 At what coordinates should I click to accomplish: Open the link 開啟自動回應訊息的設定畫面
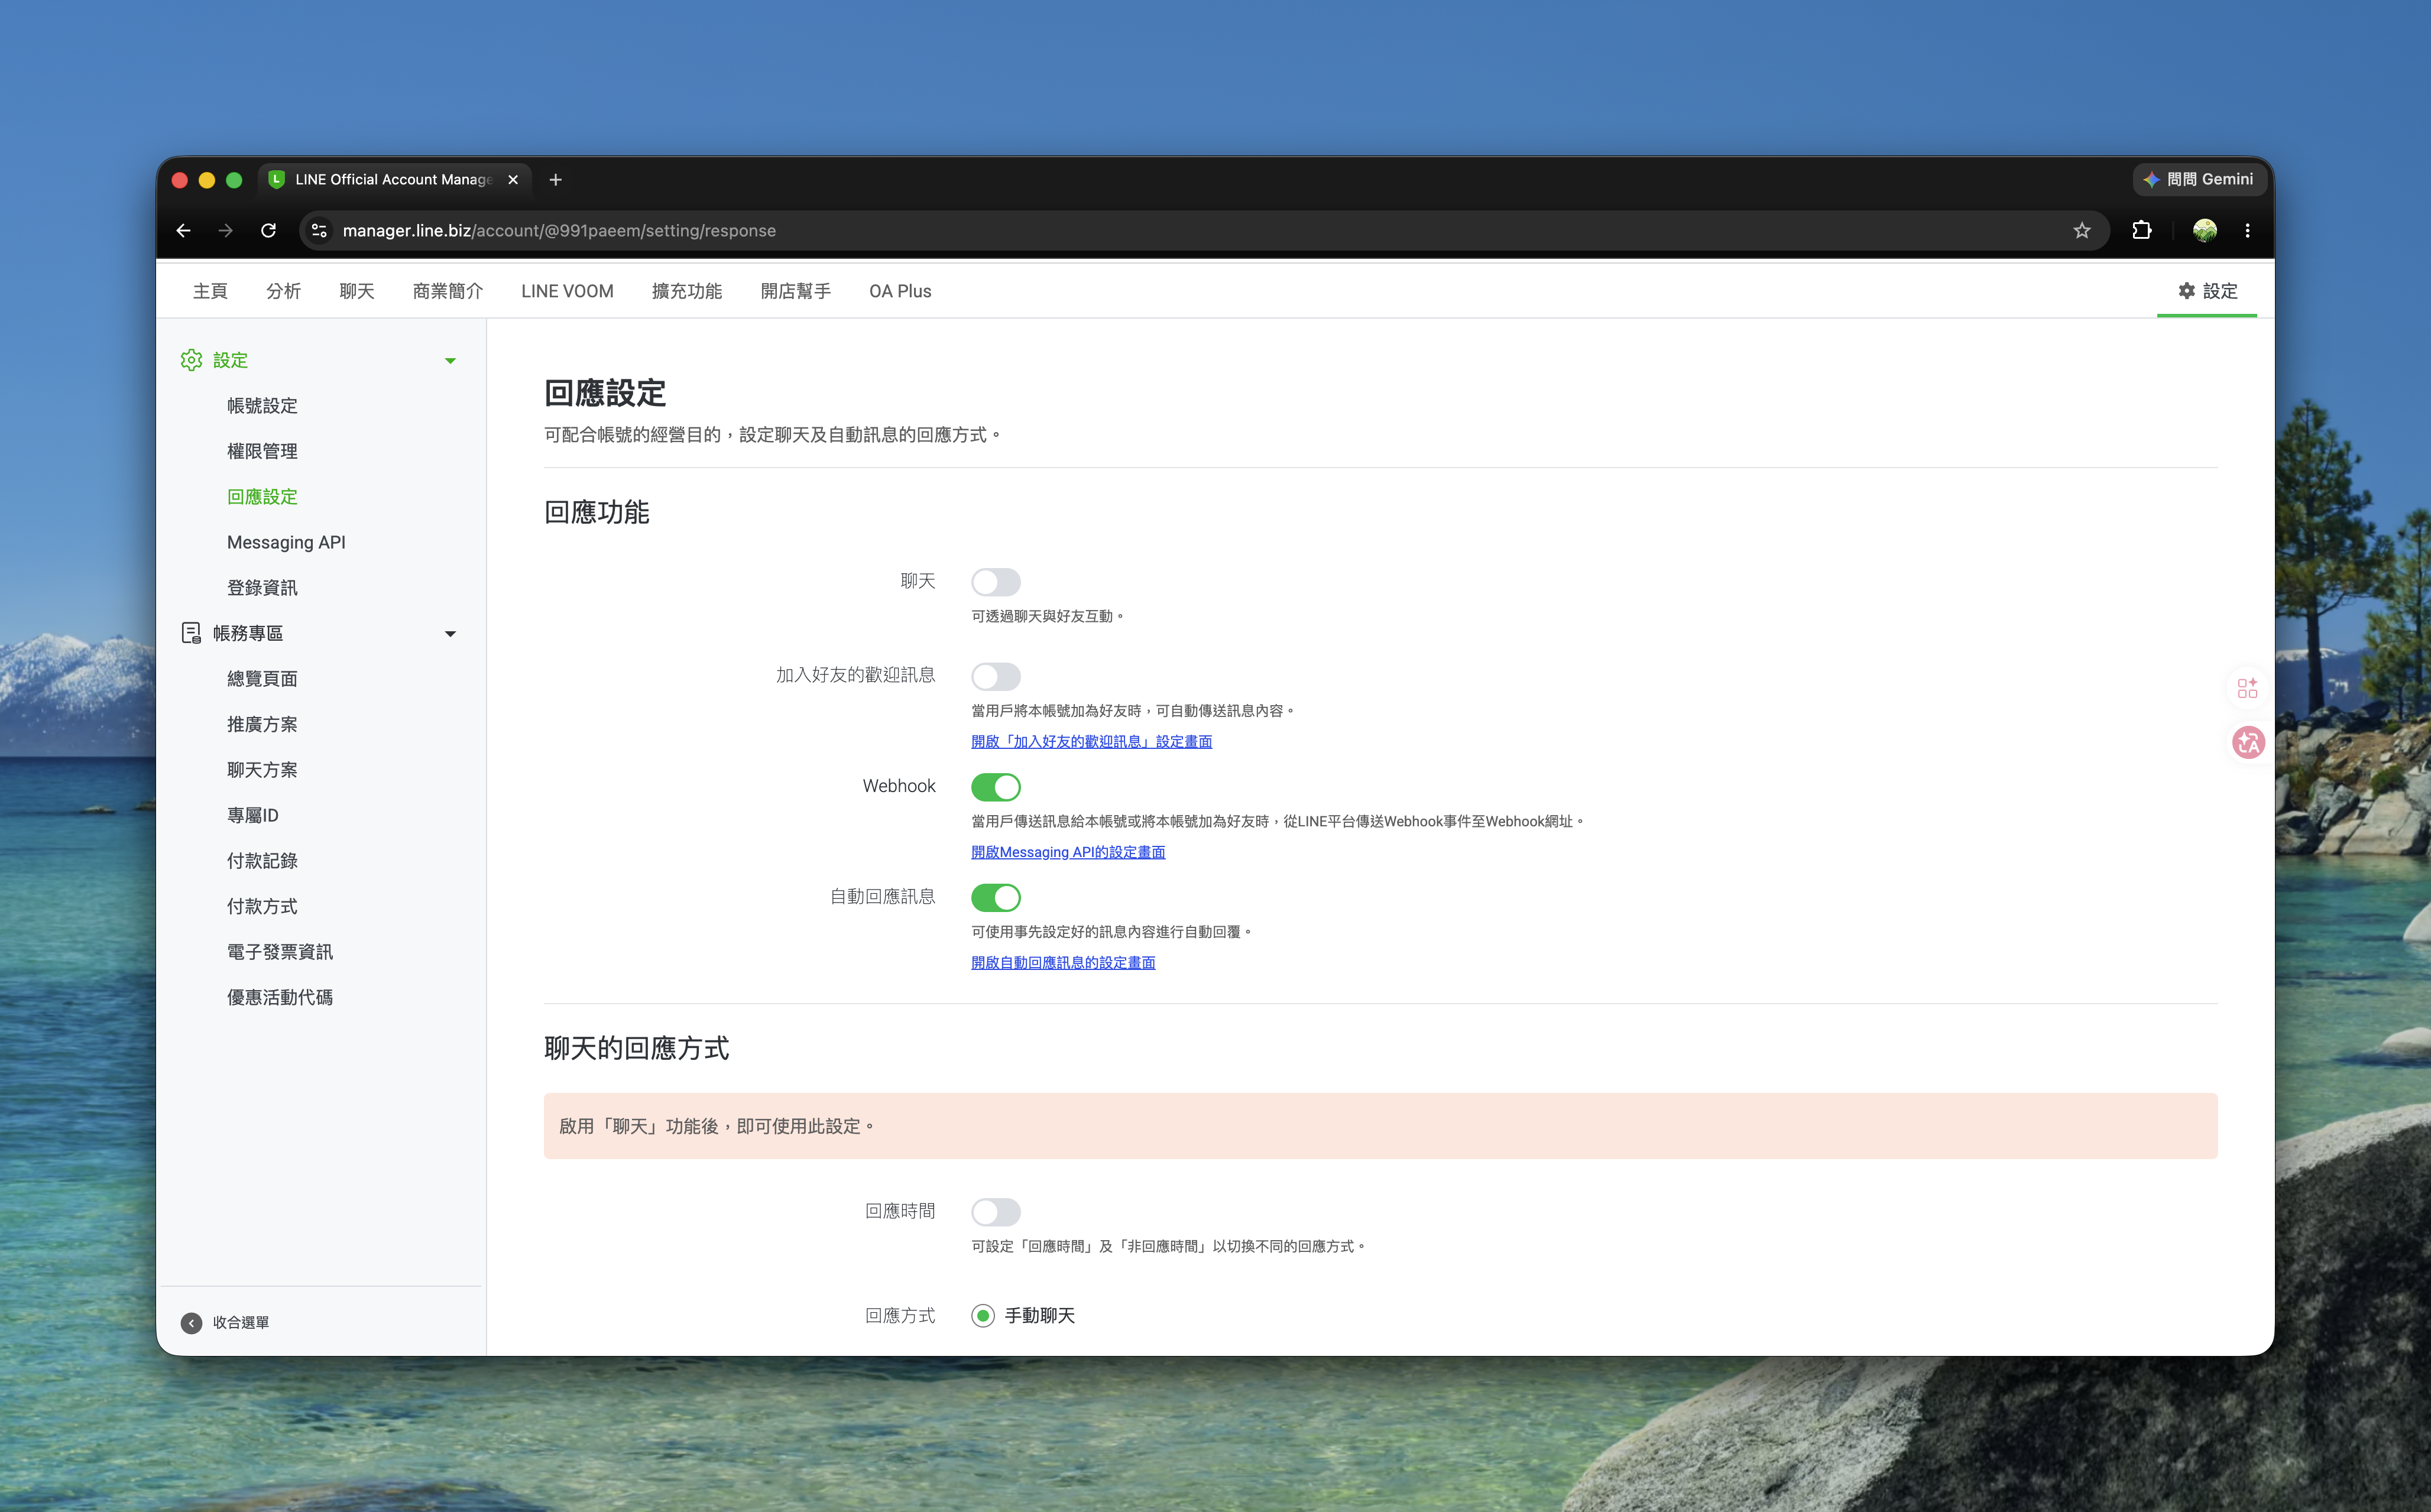click(x=1063, y=962)
